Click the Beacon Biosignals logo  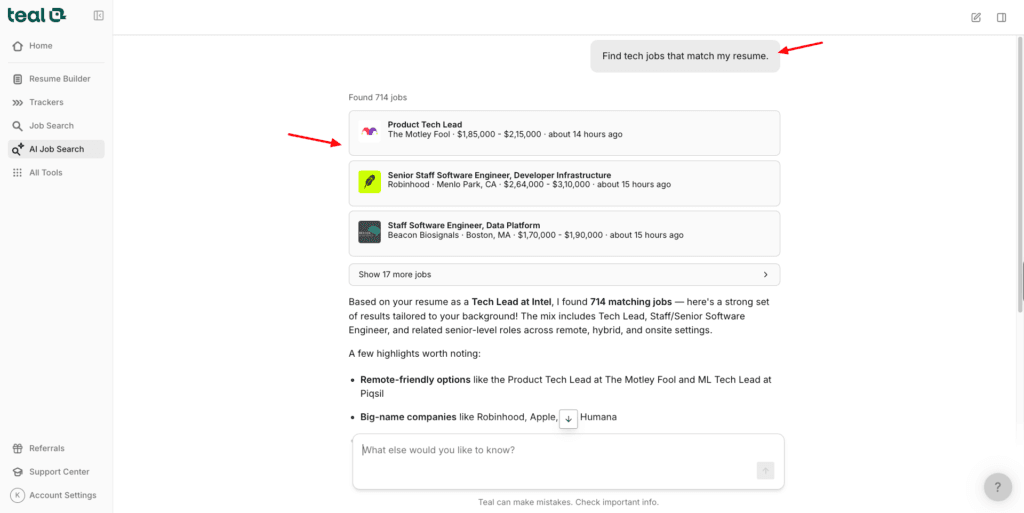click(370, 232)
